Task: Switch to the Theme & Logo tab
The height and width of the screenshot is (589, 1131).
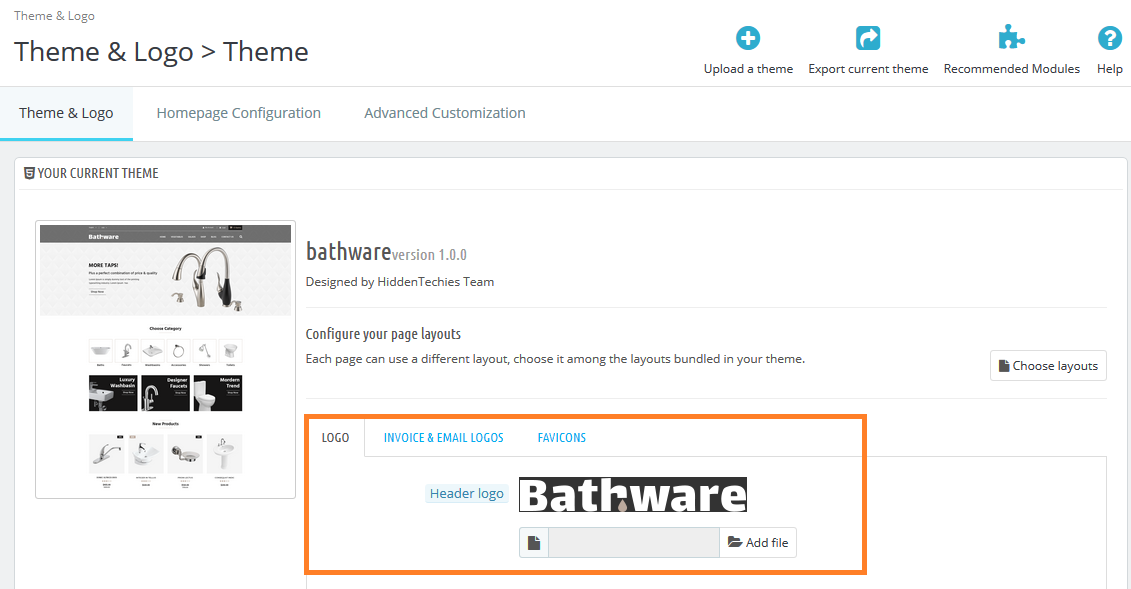Action: pos(66,113)
